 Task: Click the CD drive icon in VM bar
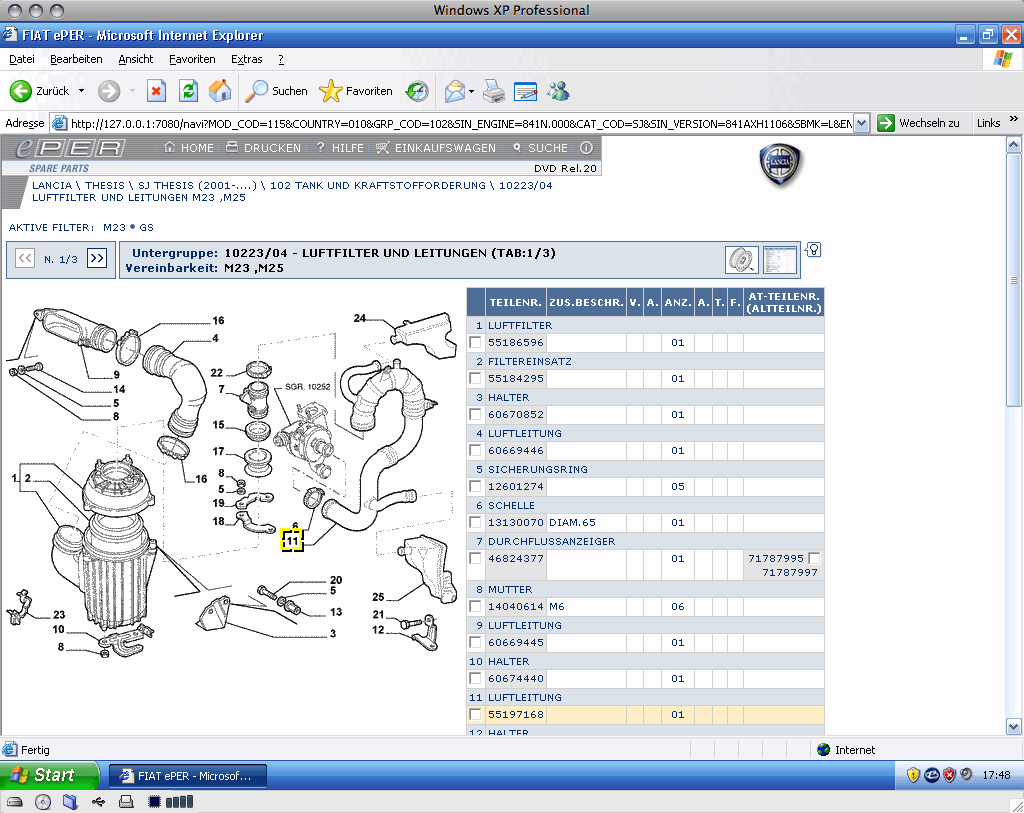click(x=43, y=802)
